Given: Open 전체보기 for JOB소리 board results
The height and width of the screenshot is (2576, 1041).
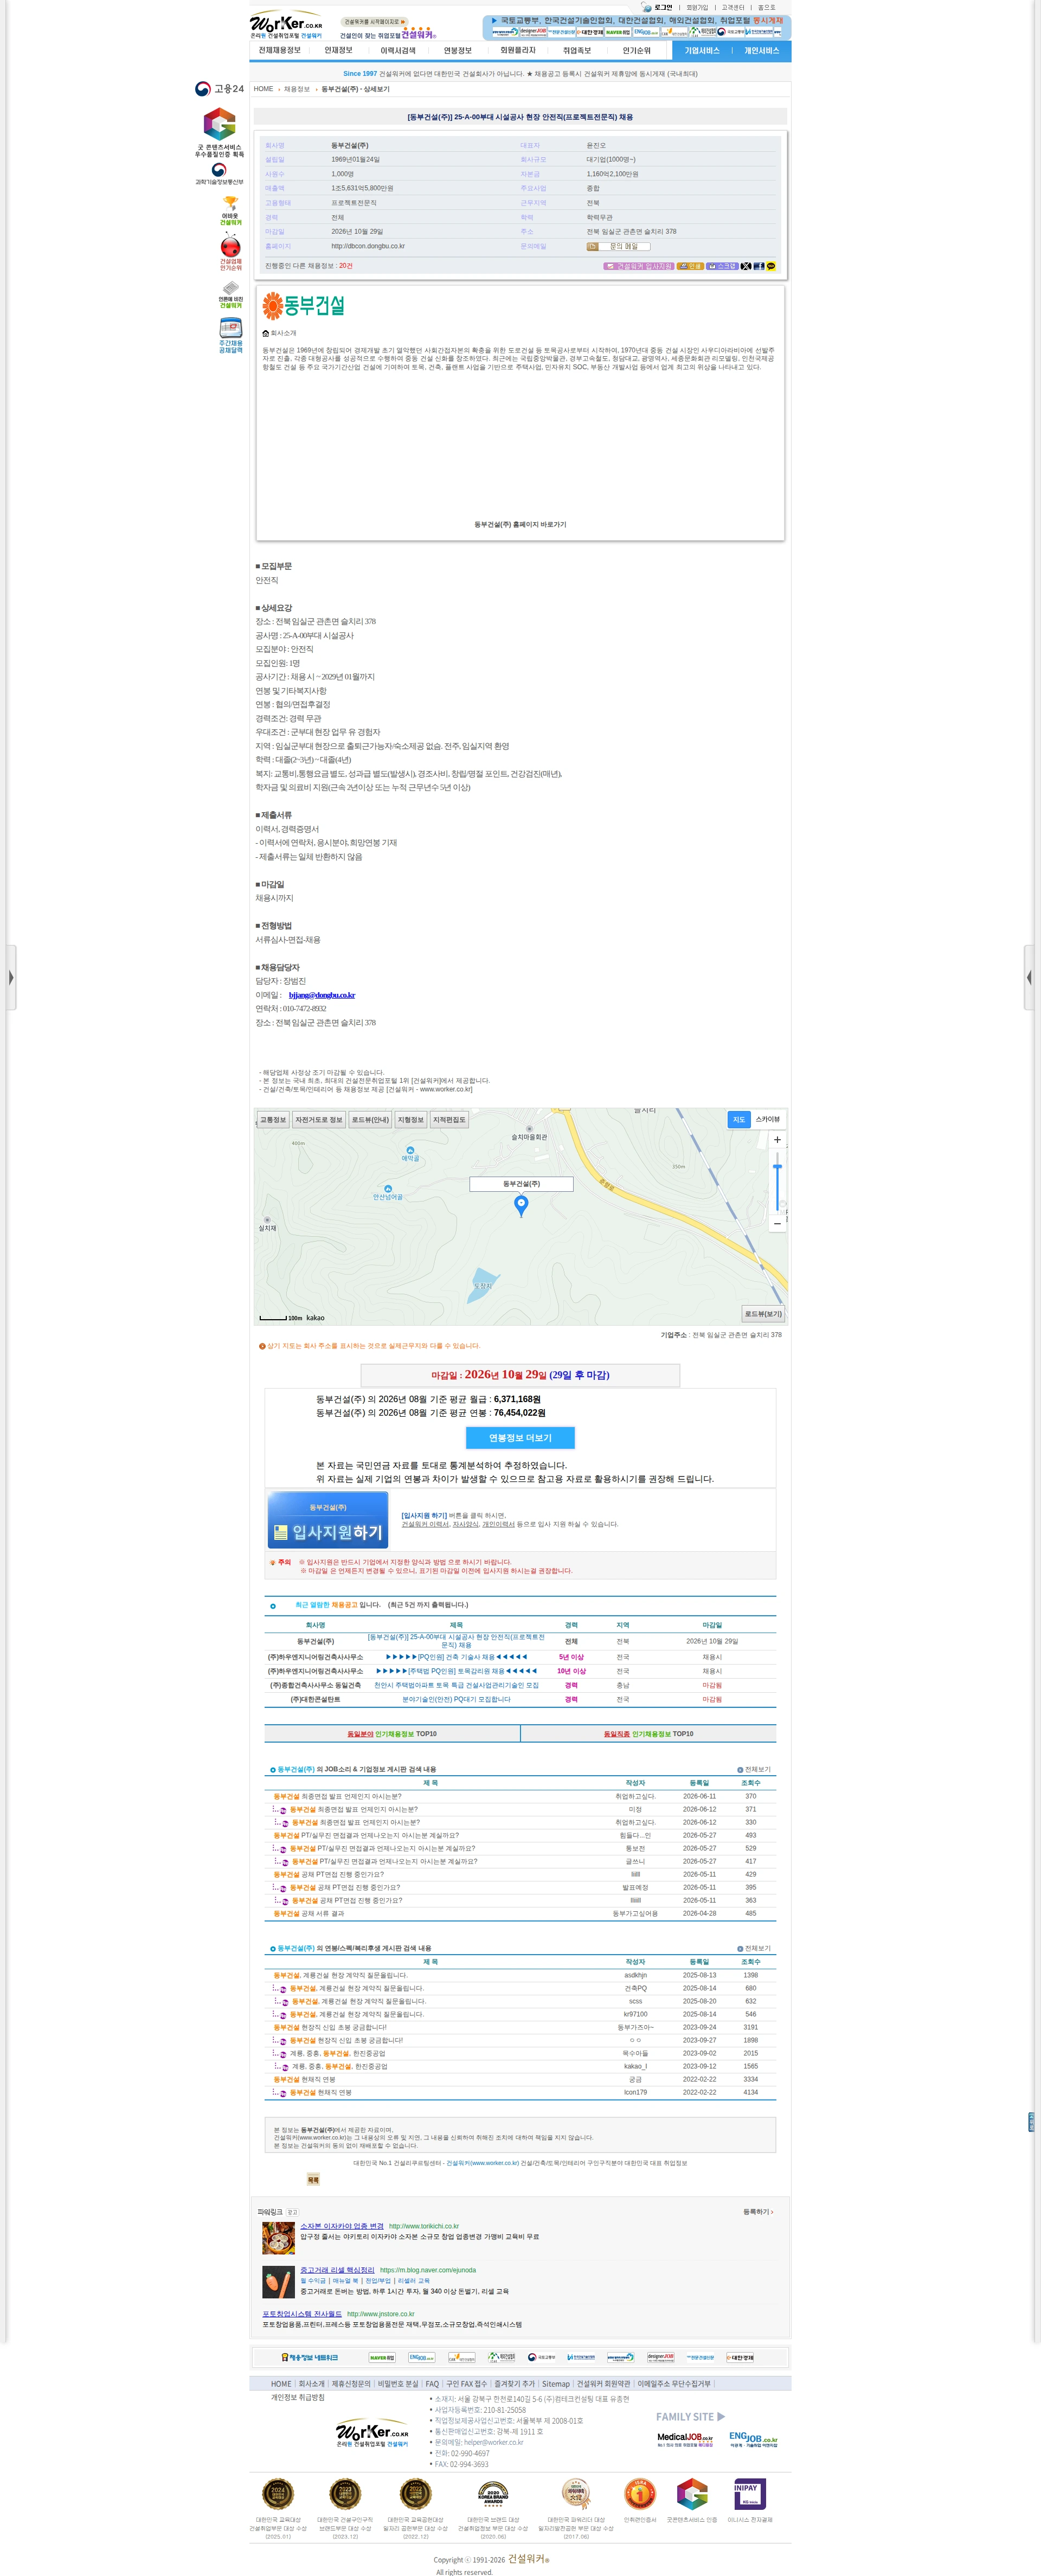Looking at the screenshot, I should click(x=754, y=1769).
